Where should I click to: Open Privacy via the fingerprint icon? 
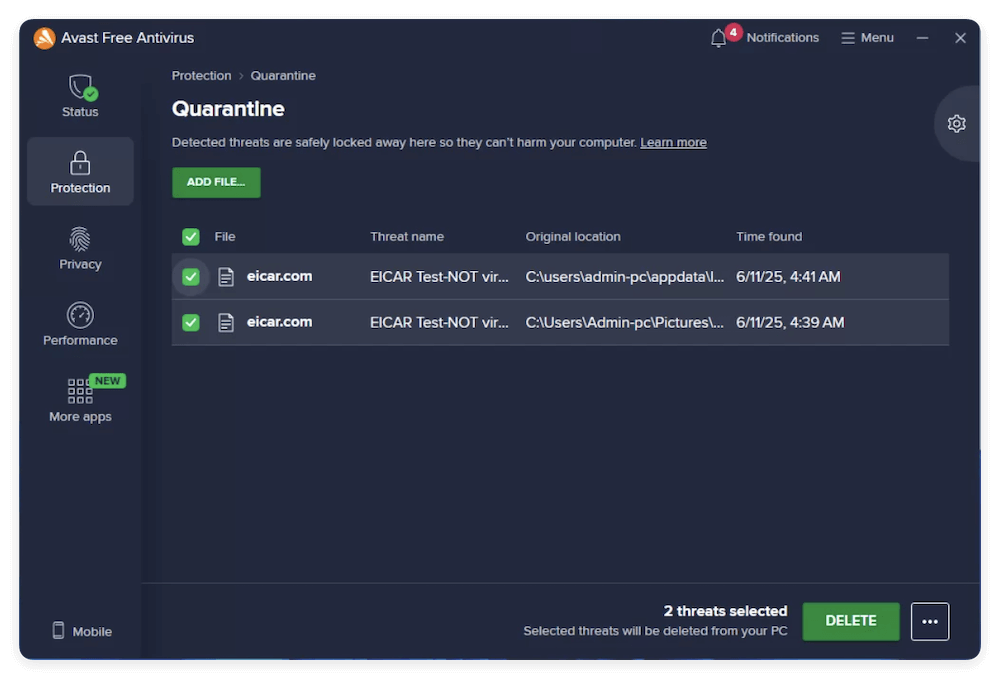coord(80,240)
